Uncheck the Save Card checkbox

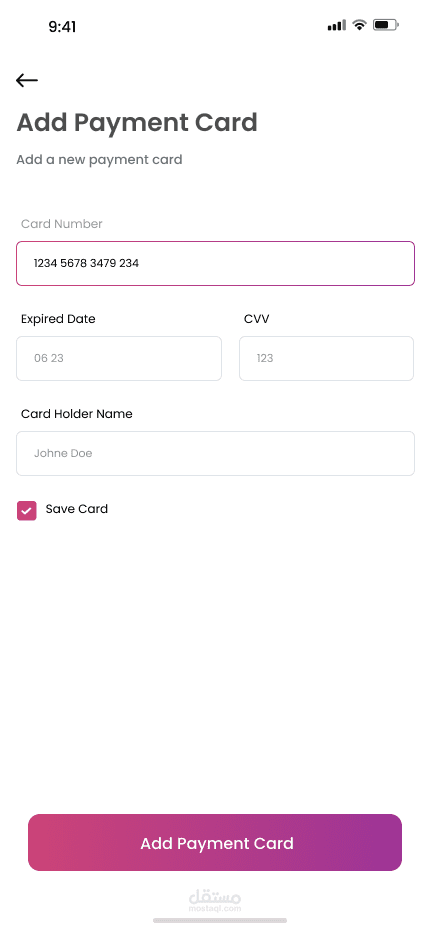tap(27, 511)
